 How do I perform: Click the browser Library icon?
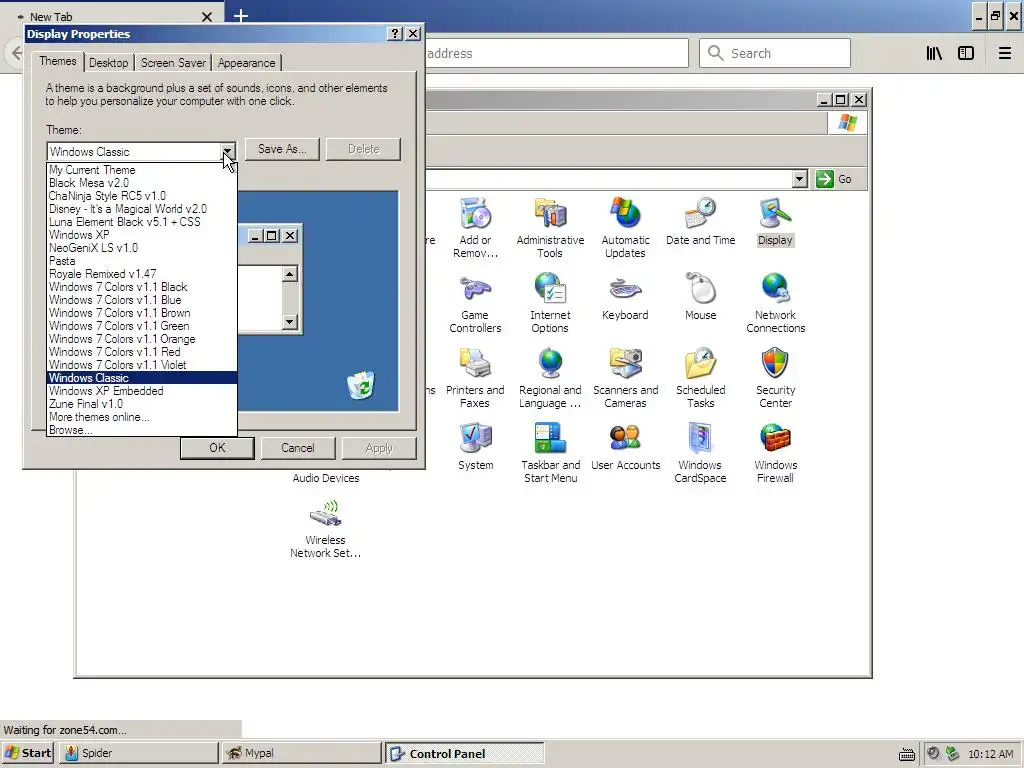(x=934, y=54)
